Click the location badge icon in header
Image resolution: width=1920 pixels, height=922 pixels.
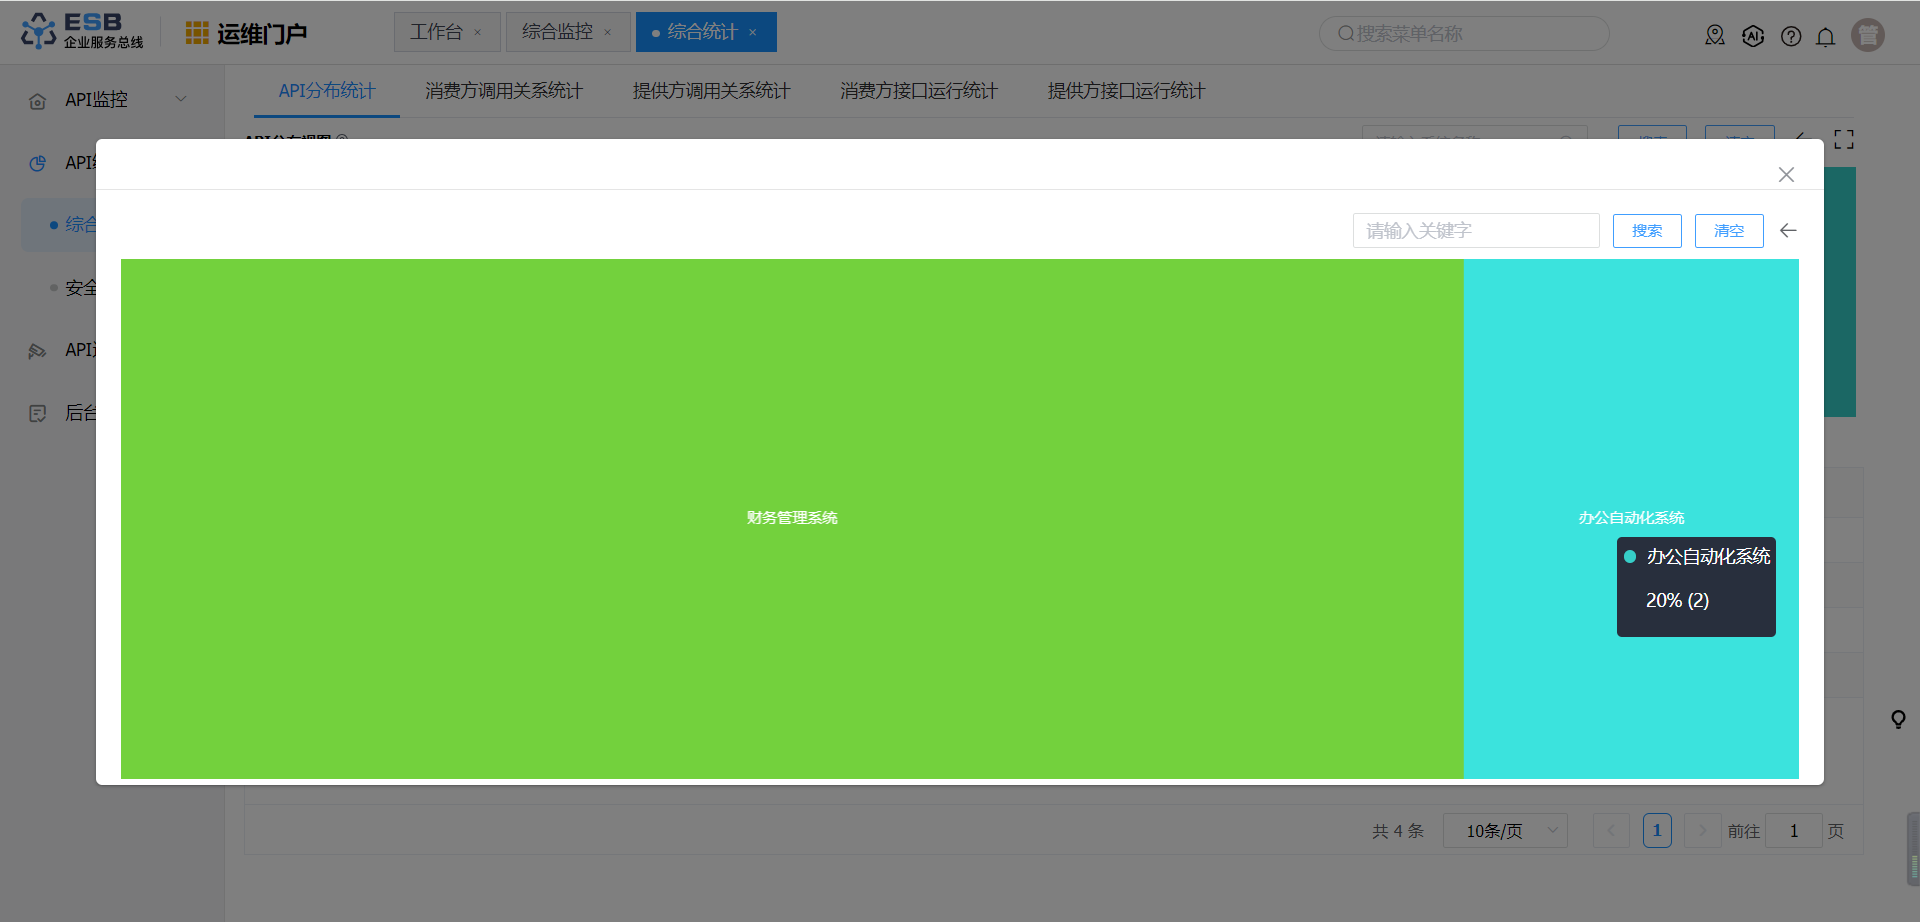1715,36
